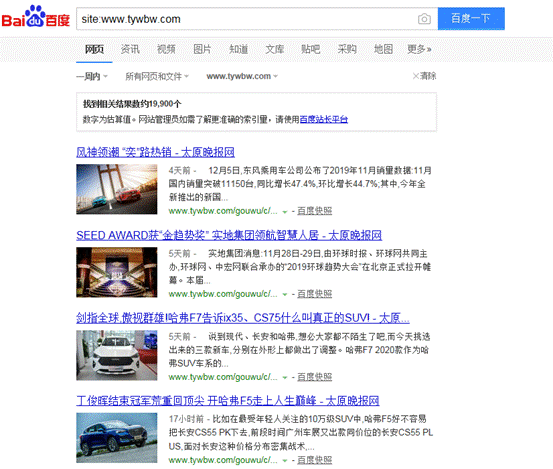Viewport: 553px width, 469px height.
Task: Click the 17小时前 snippet about 10万级SUV
Action: point(301,433)
